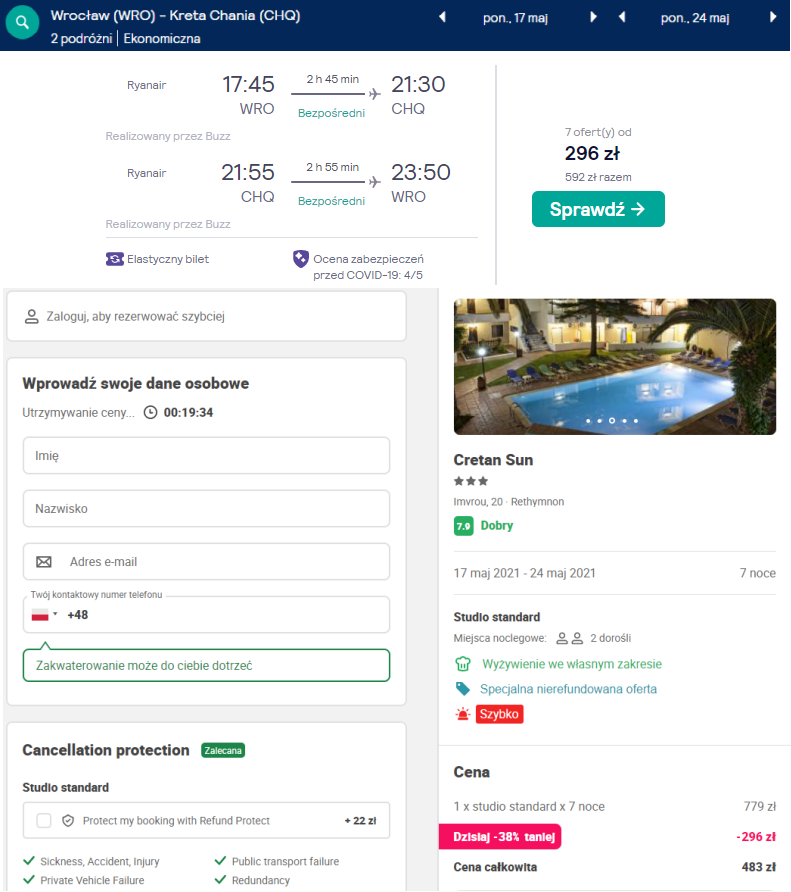This screenshot has width=791, height=892.
Task: Click the Imię input field
Action: (x=206, y=455)
